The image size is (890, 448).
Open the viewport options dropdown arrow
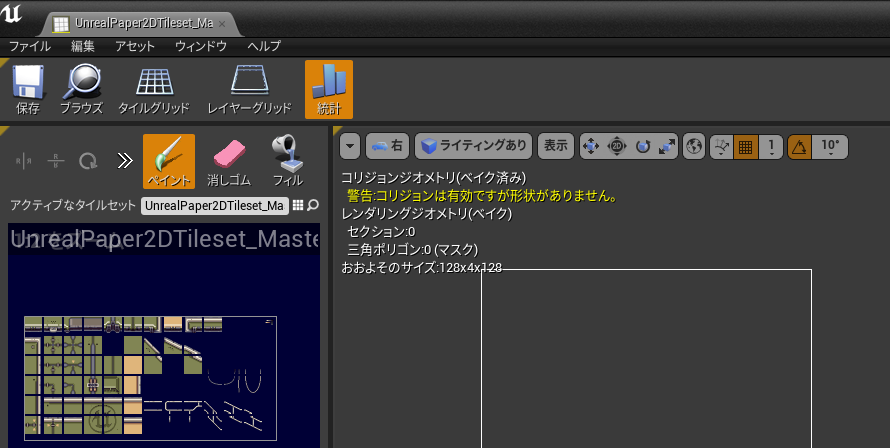pyautogui.click(x=350, y=146)
